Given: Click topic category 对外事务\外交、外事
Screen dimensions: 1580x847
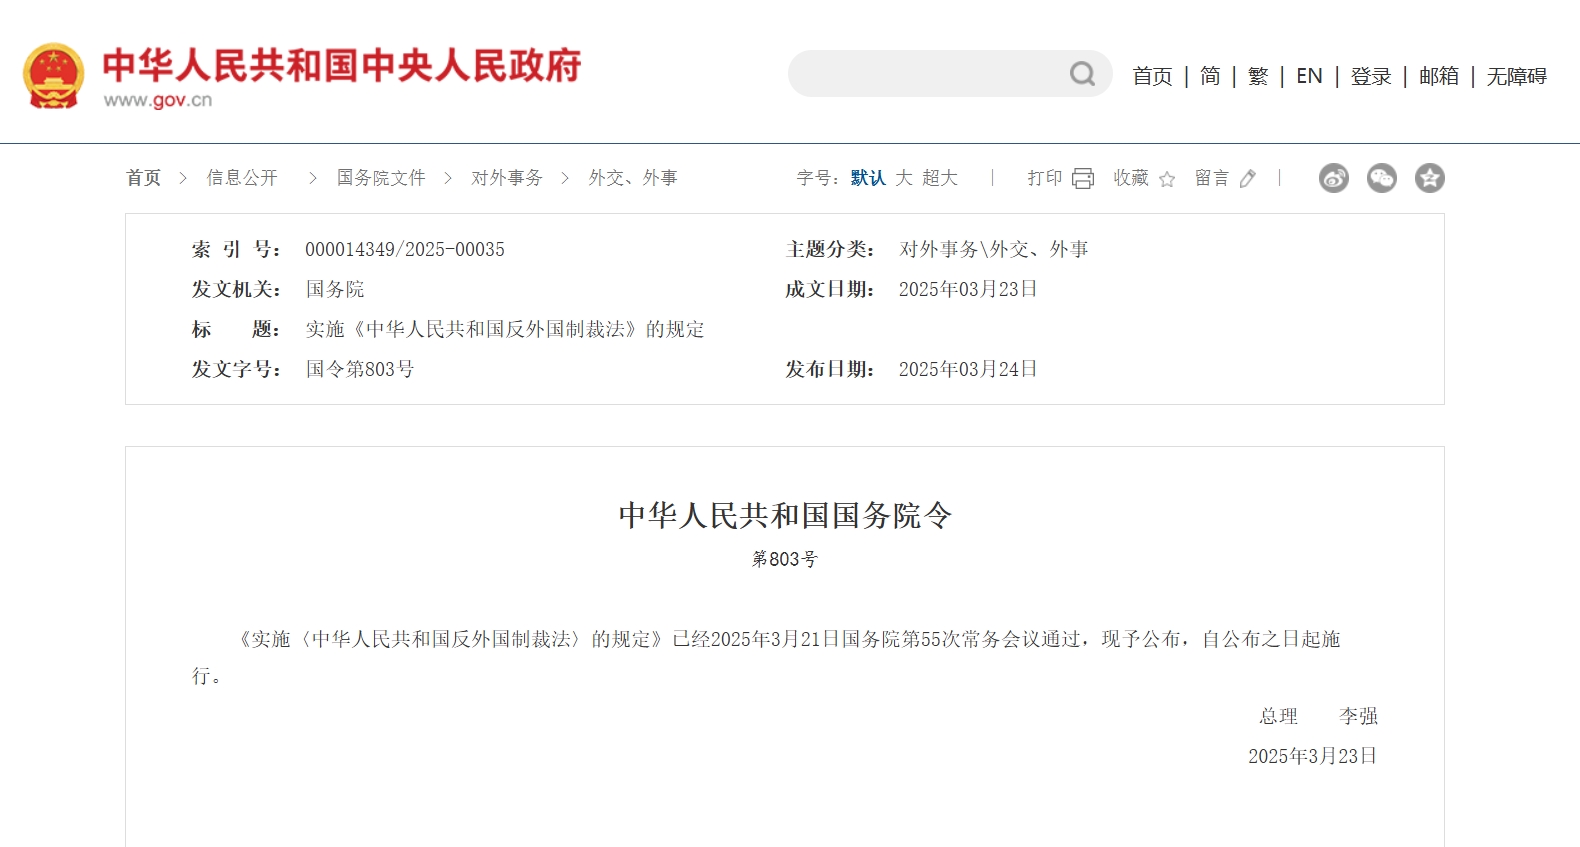Looking at the screenshot, I should click(994, 249).
